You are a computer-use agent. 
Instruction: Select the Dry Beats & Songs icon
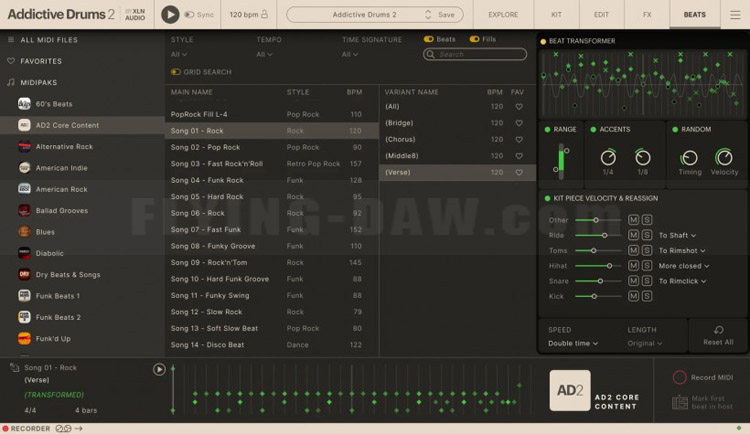pyautogui.click(x=24, y=274)
